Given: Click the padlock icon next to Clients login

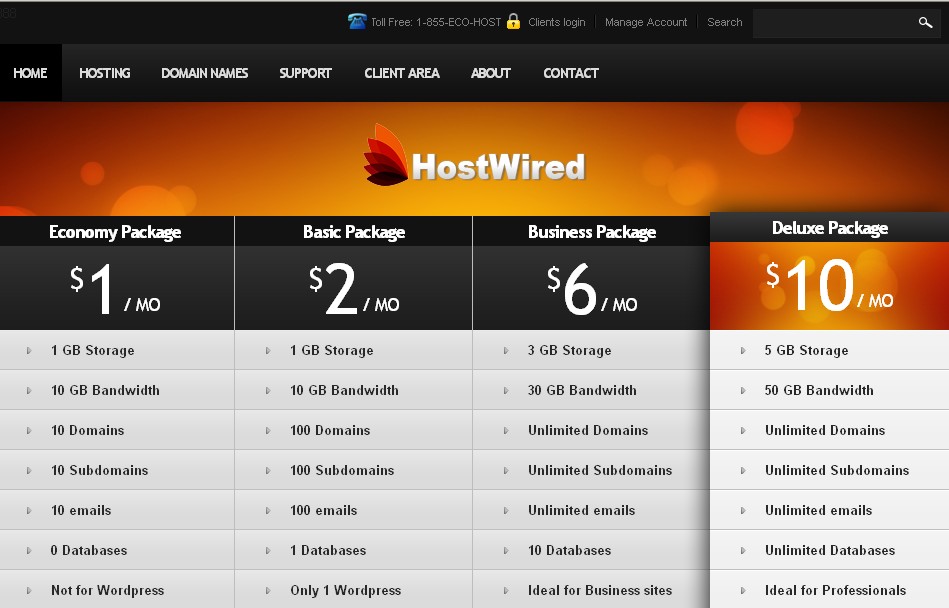Looking at the screenshot, I should [513, 21].
